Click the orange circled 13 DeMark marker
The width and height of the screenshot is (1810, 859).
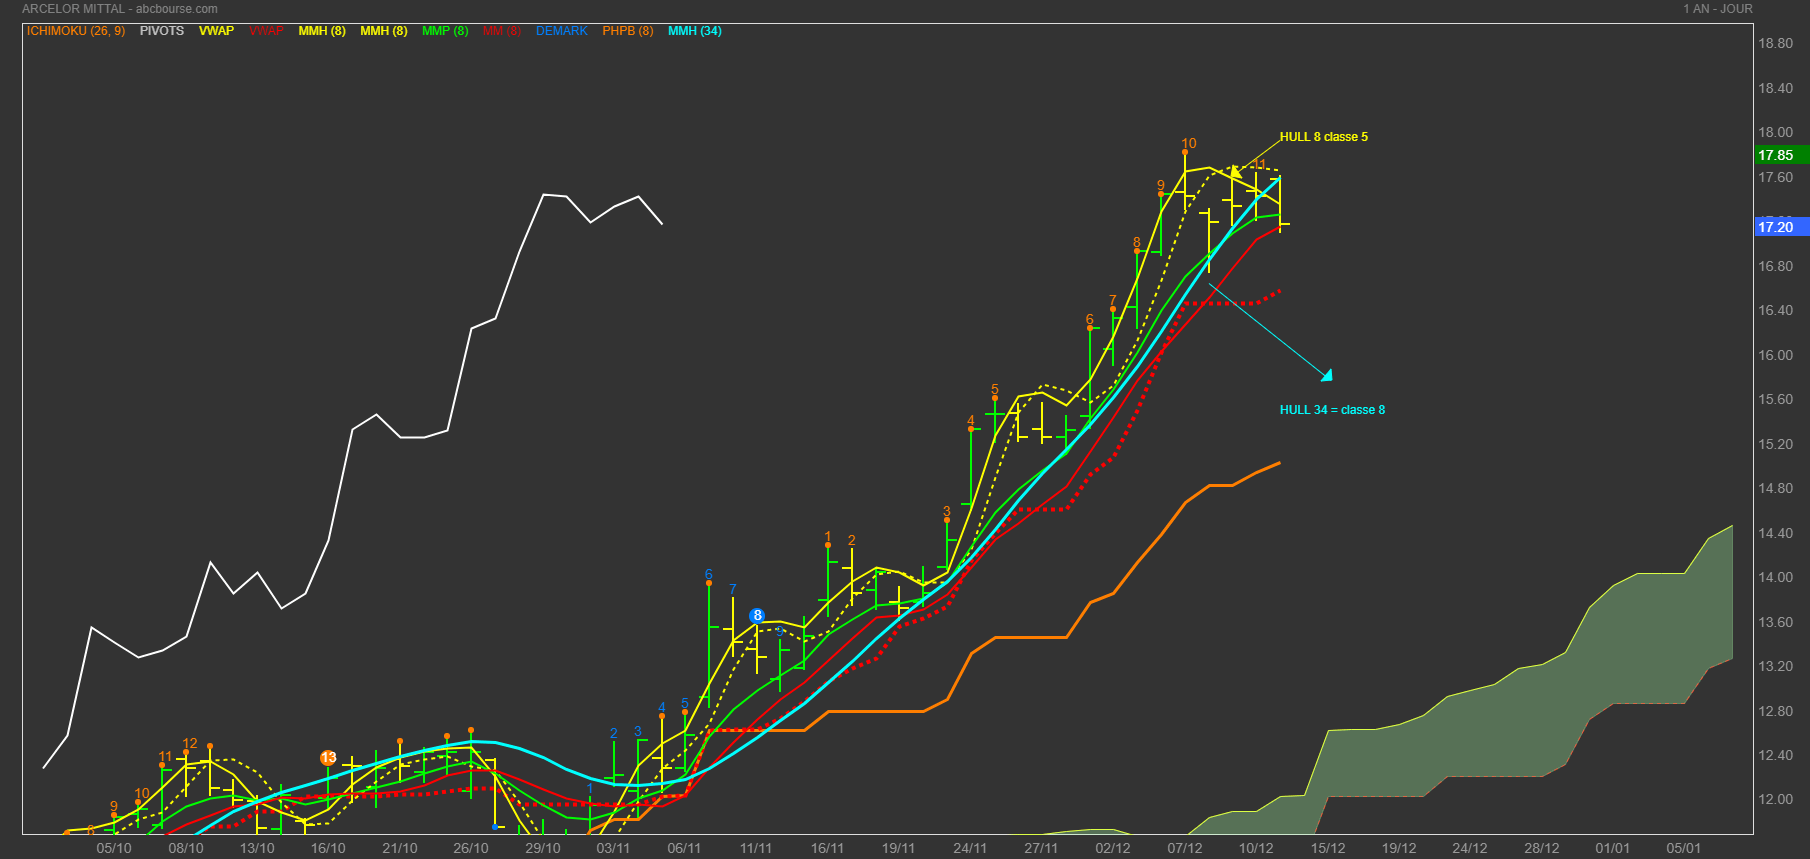pyautogui.click(x=328, y=758)
